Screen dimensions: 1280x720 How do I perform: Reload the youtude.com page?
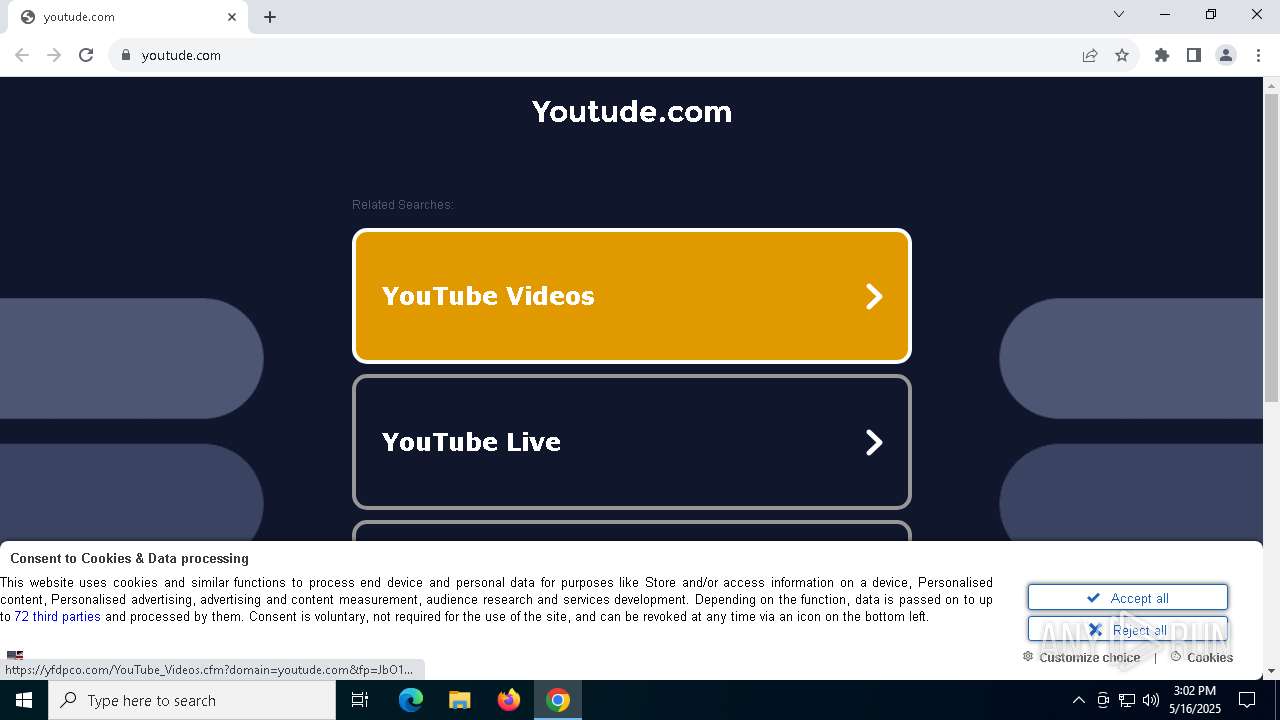click(x=86, y=55)
